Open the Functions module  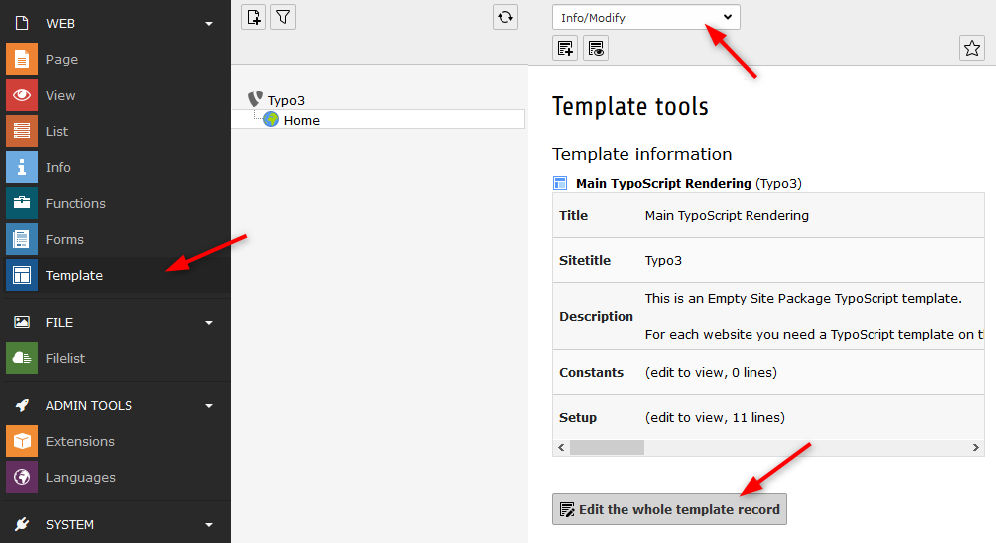click(x=75, y=204)
